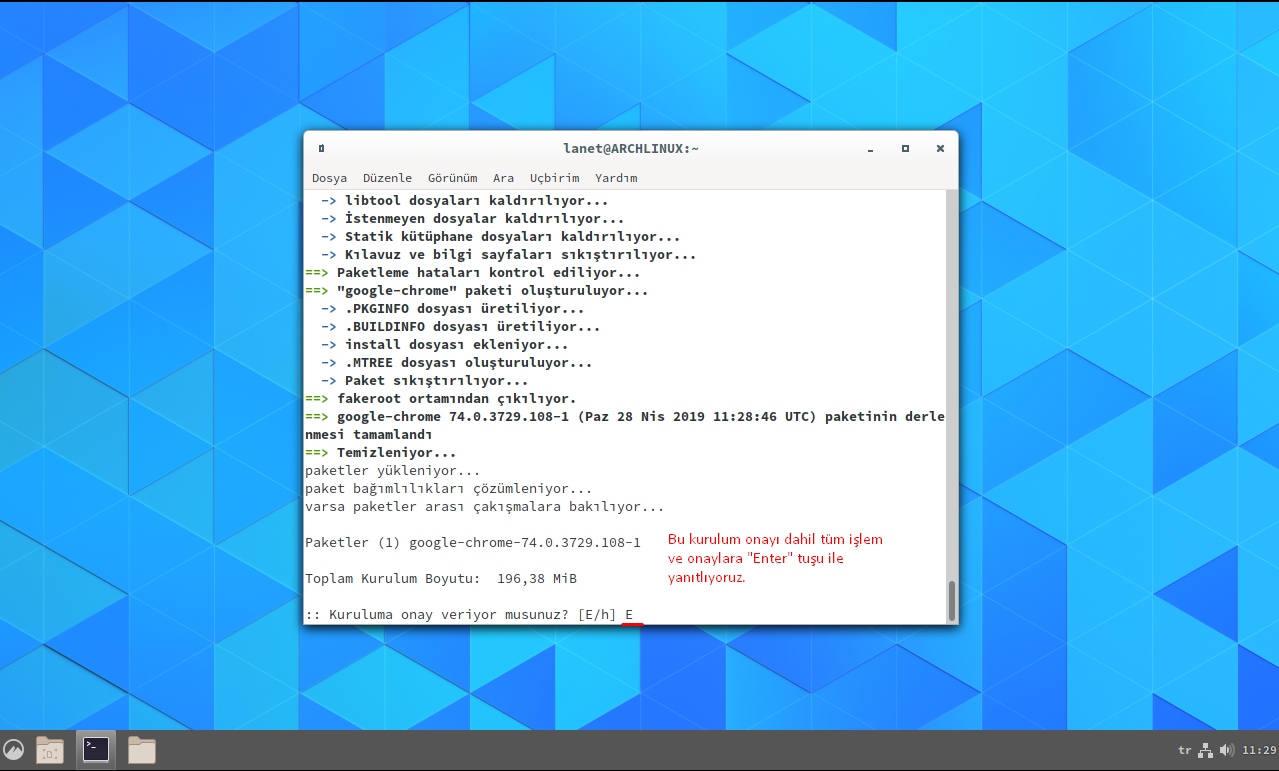This screenshot has width=1279, height=771.
Task: Click the prompt after 'Kuruluma onay veriyor musunuz?'
Action: coord(628,614)
